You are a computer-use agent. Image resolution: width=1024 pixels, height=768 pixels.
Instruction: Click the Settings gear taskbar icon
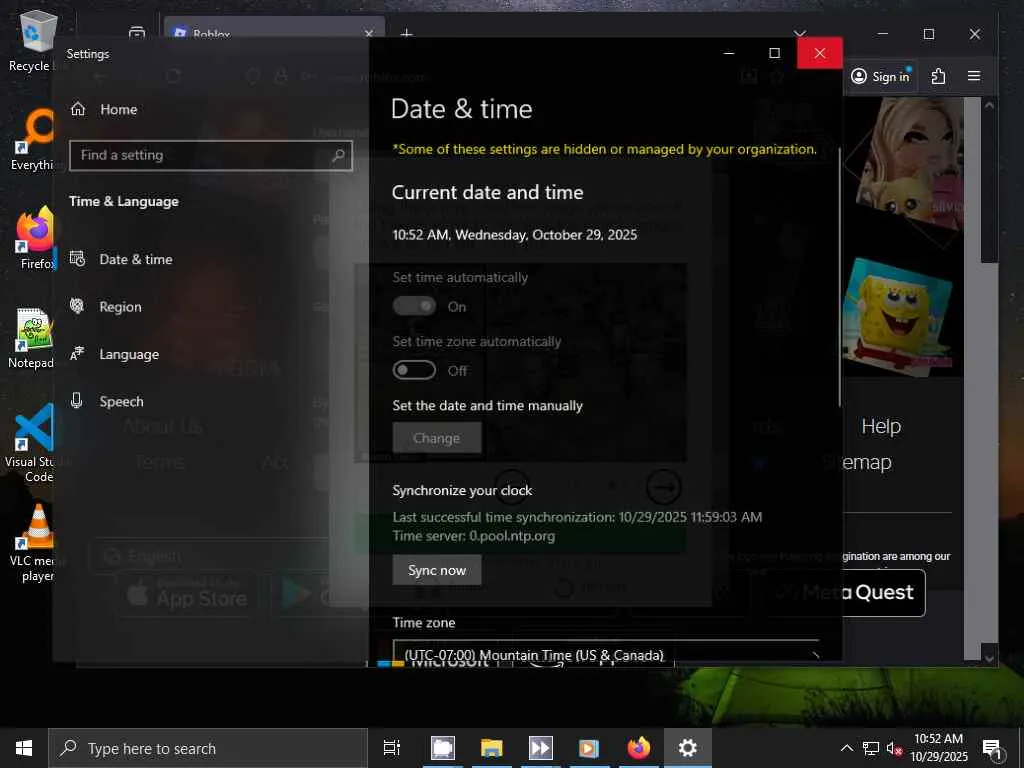pos(687,748)
